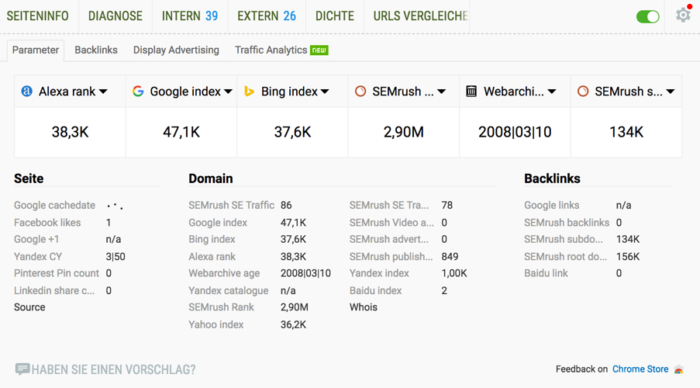Click the Baidu link label
The width and height of the screenshot is (700, 388).
tap(546, 273)
